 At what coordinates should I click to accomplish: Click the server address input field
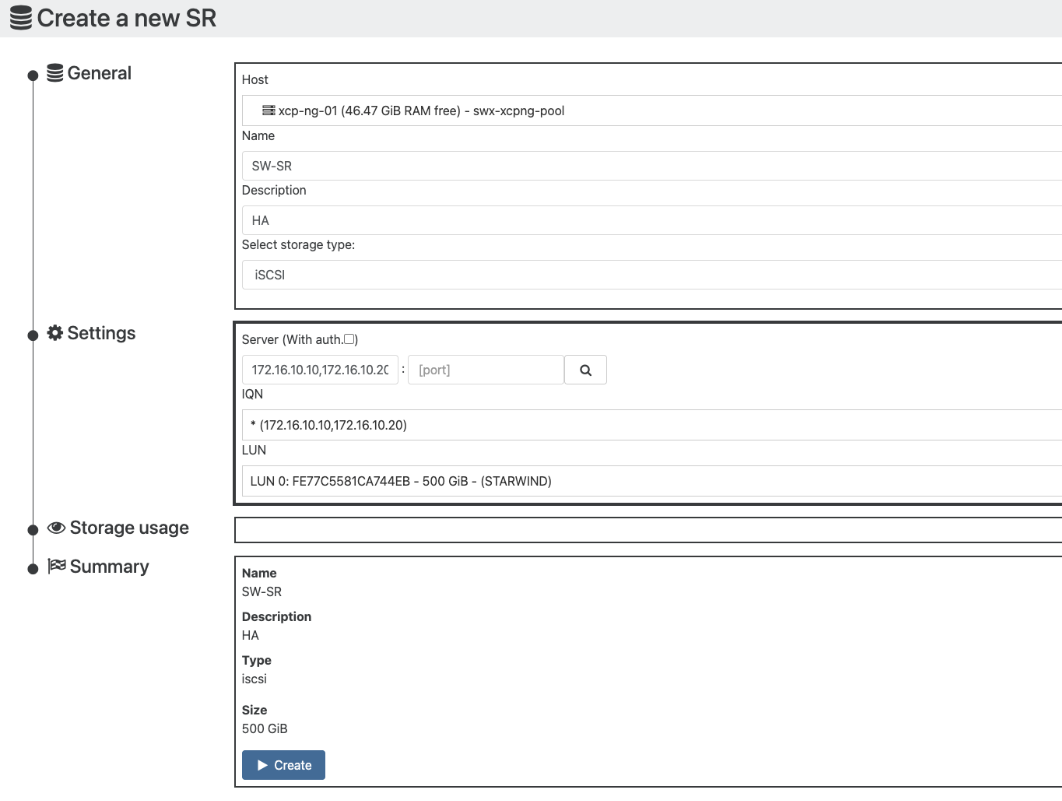pyautogui.click(x=320, y=370)
